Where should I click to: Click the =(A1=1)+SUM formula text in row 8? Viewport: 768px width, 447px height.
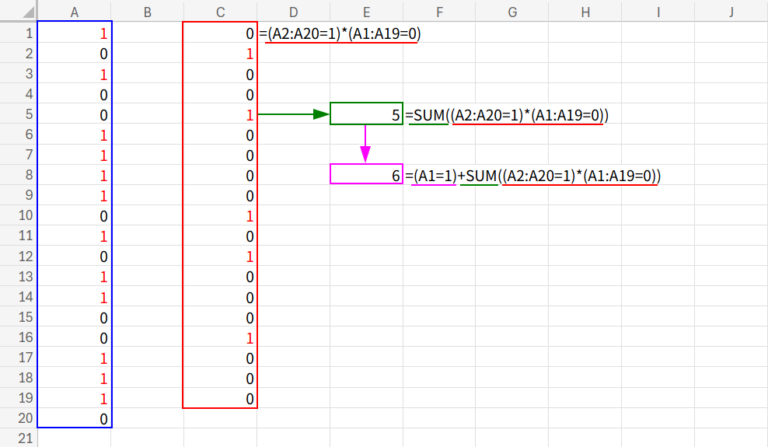[x=534, y=175]
